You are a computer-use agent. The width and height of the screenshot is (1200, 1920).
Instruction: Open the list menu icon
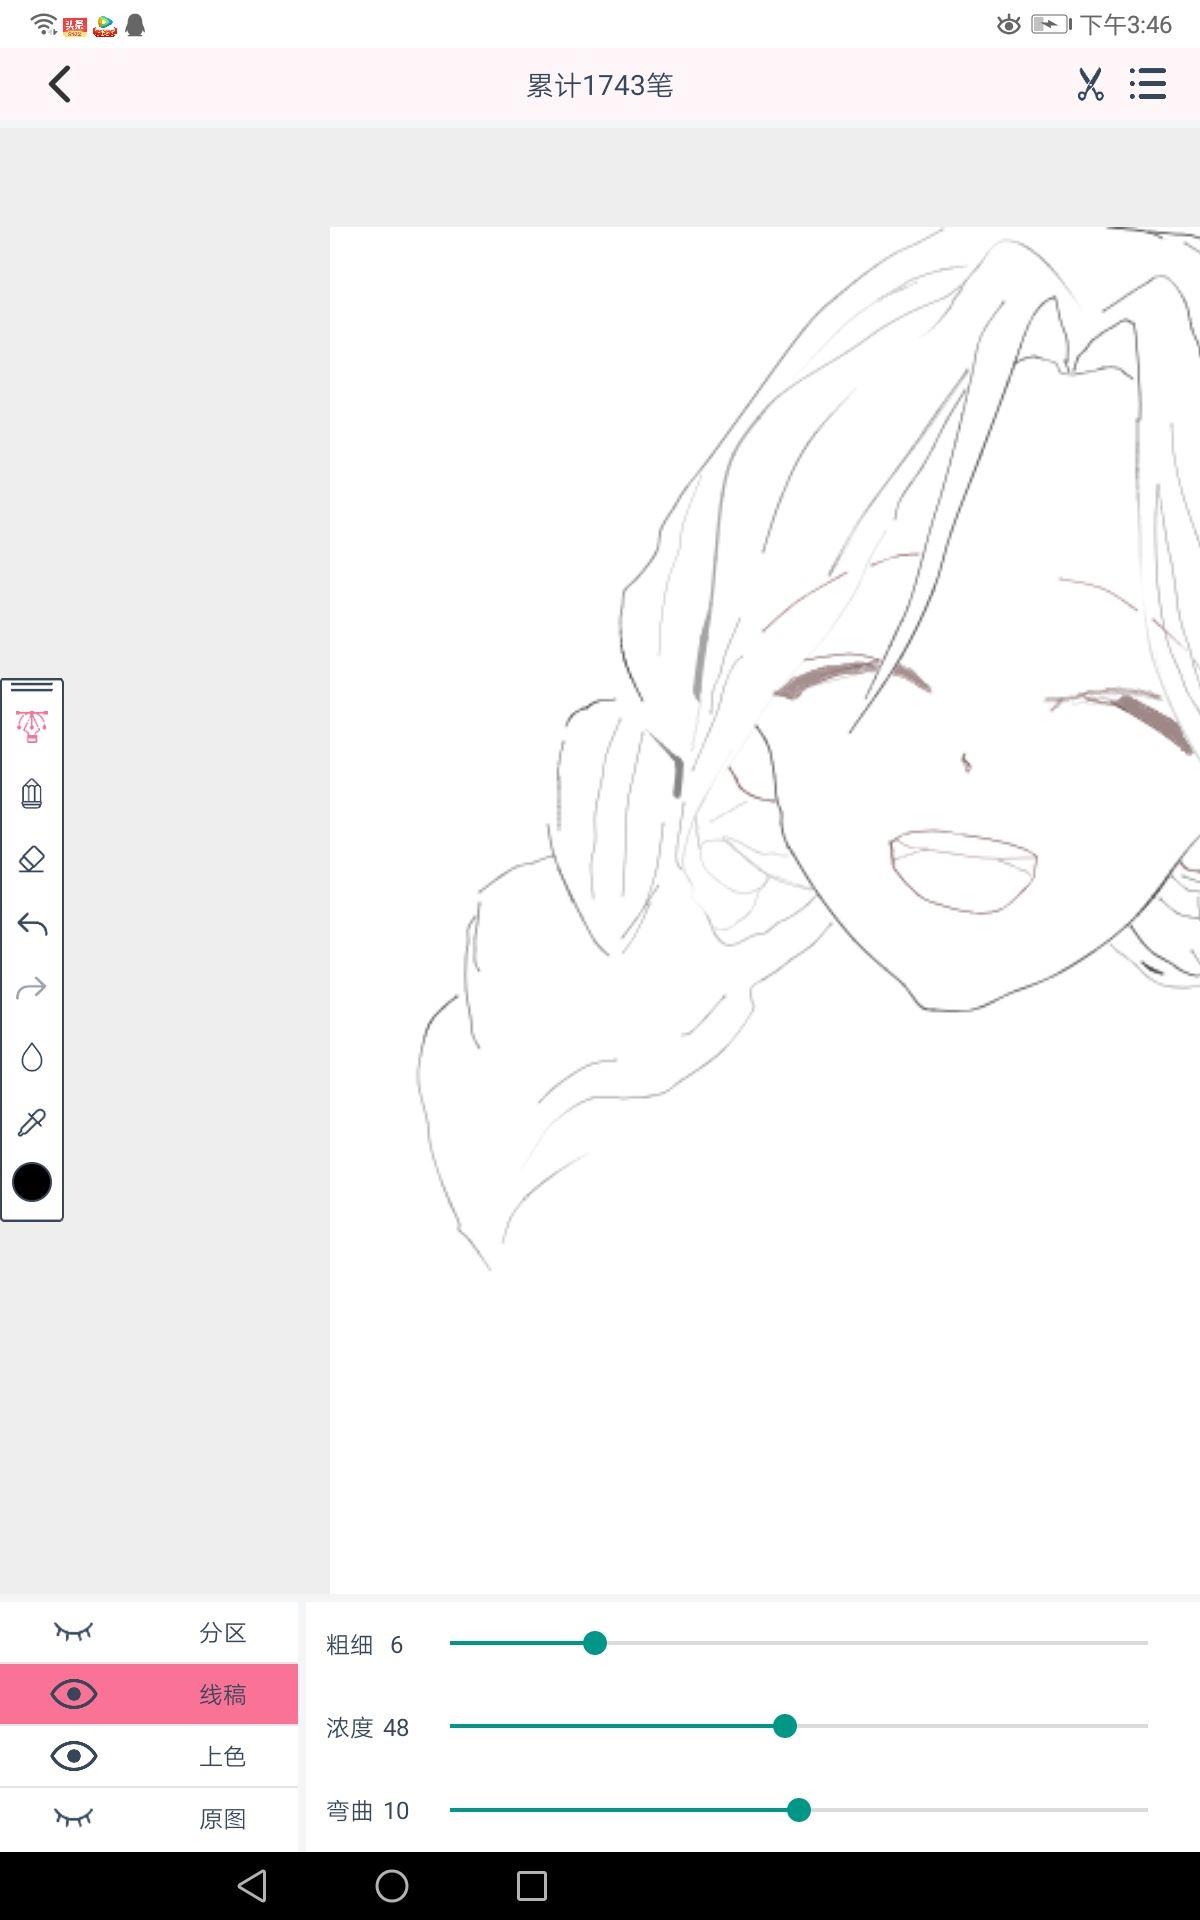click(1148, 85)
